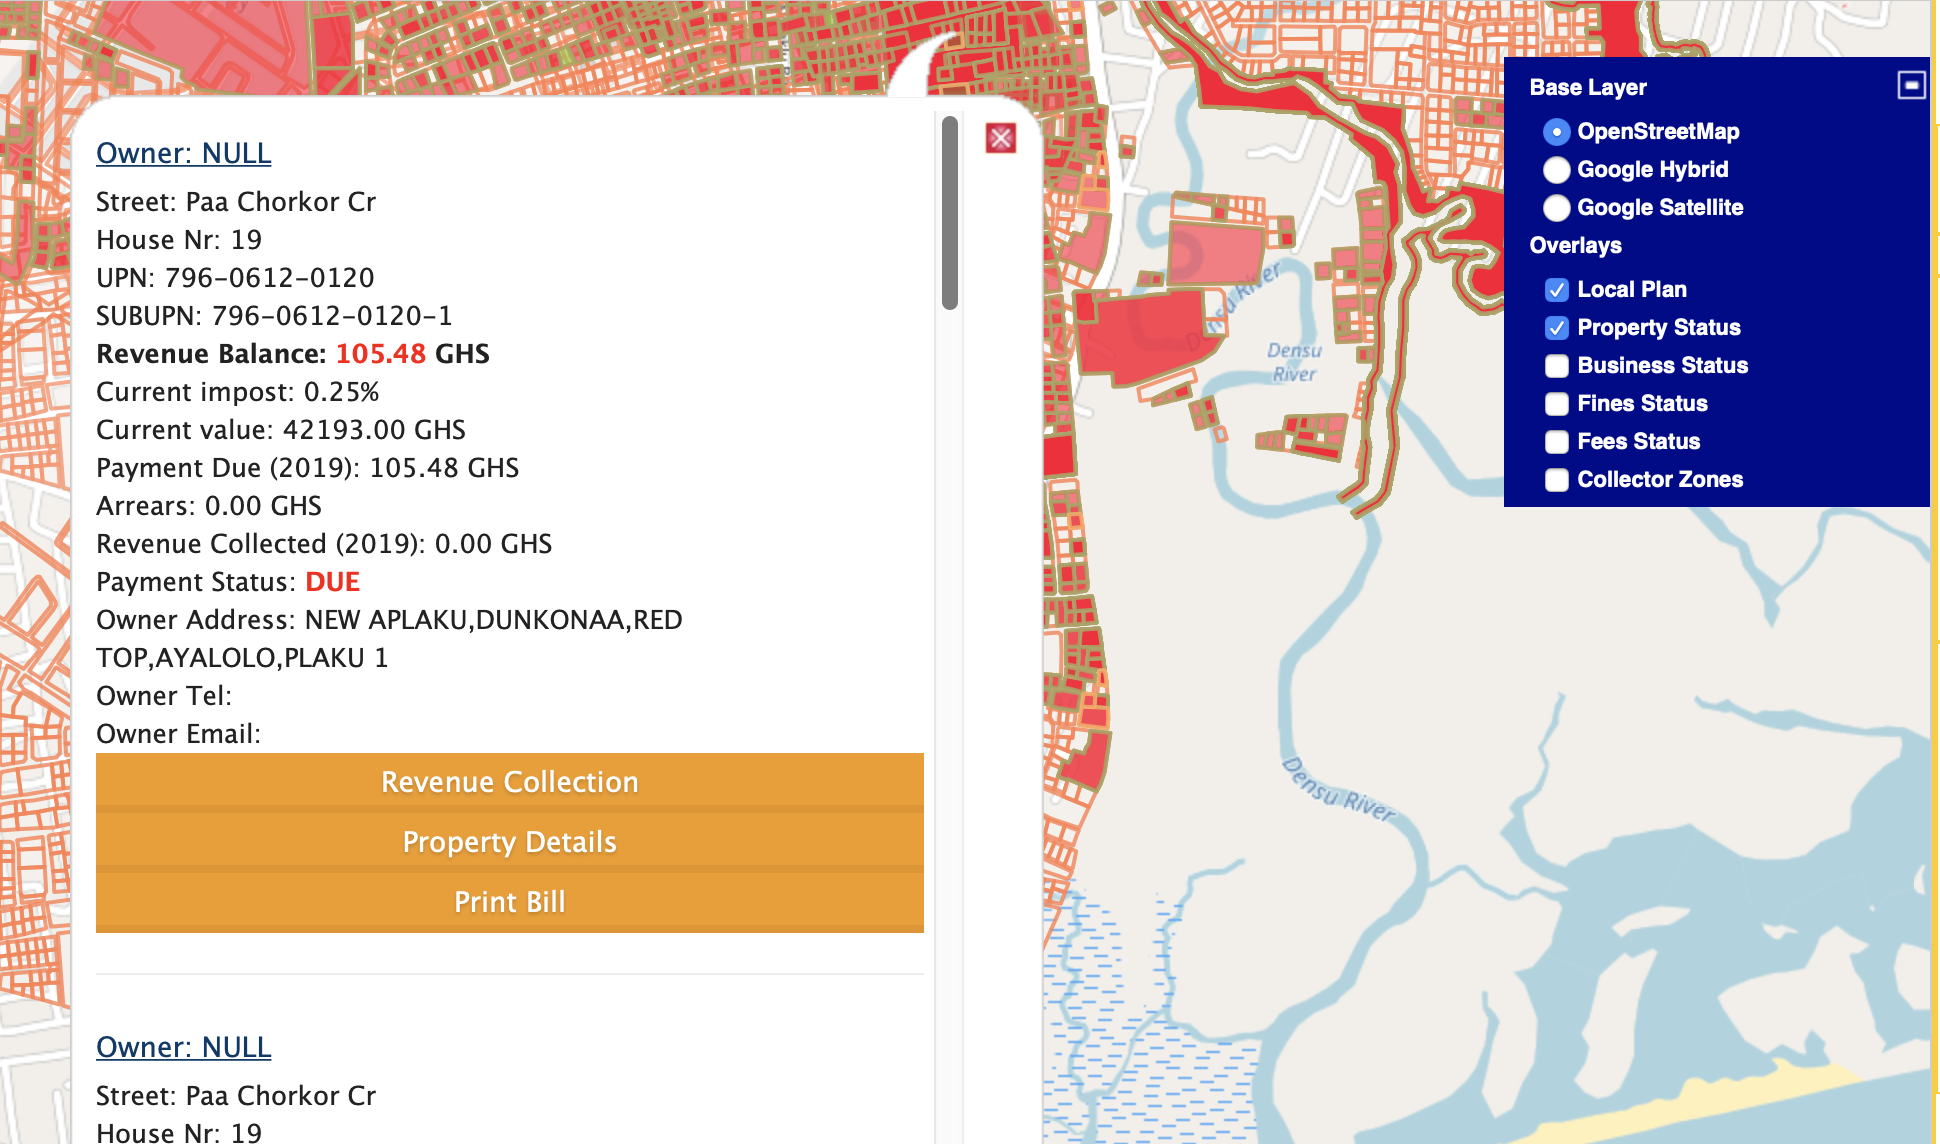Uncheck the Local Plan overlay
The width and height of the screenshot is (1940, 1144).
[x=1556, y=290]
